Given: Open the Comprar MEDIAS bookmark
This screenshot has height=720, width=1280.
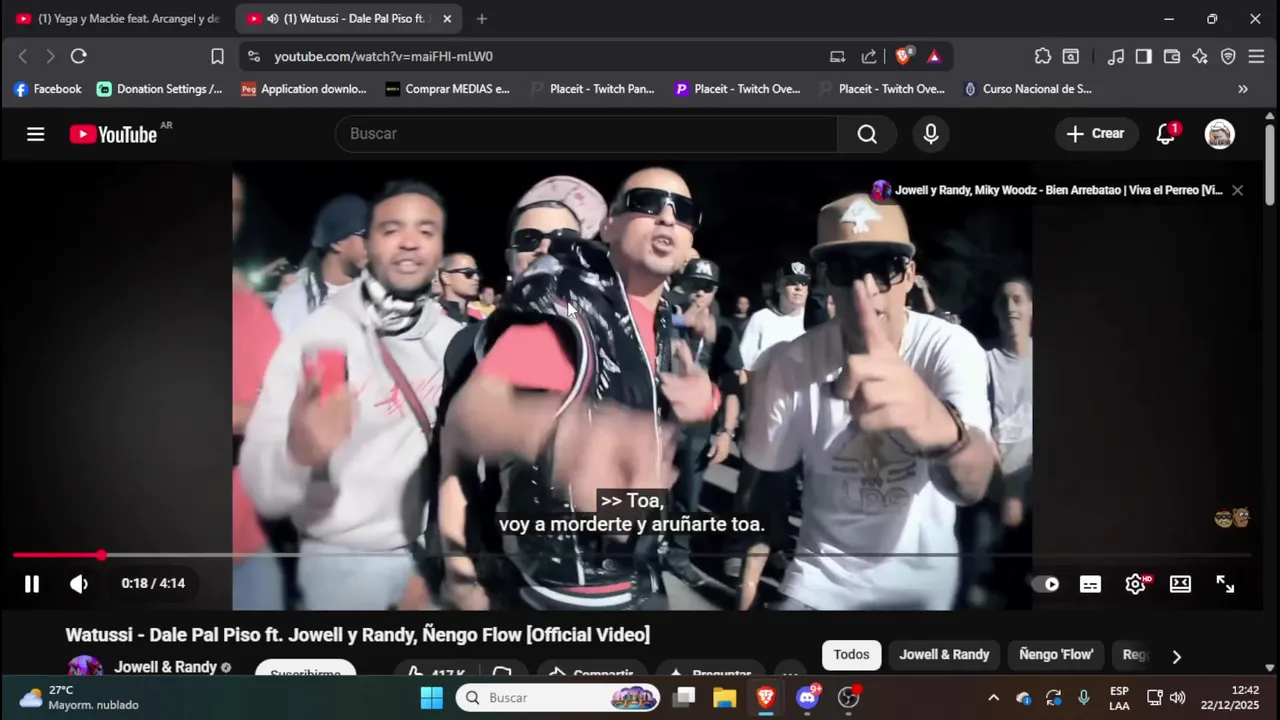Looking at the screenshot, I should point(448,89).
